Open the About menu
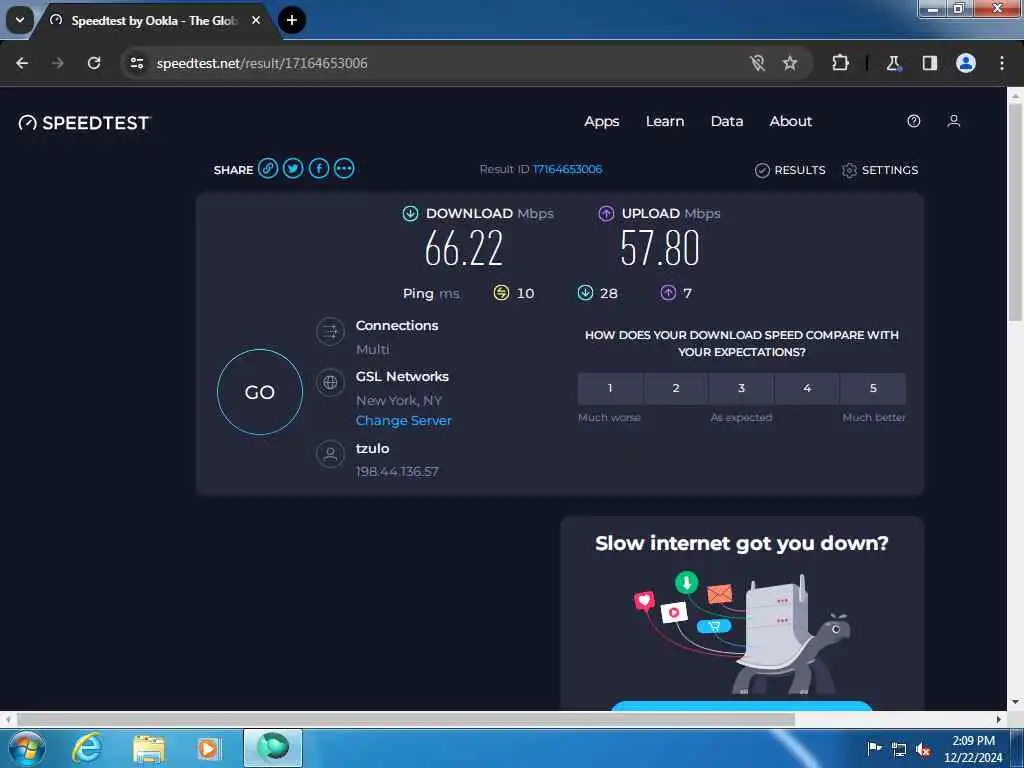Viewport: 1024px width, 768px height. [790, 121]
